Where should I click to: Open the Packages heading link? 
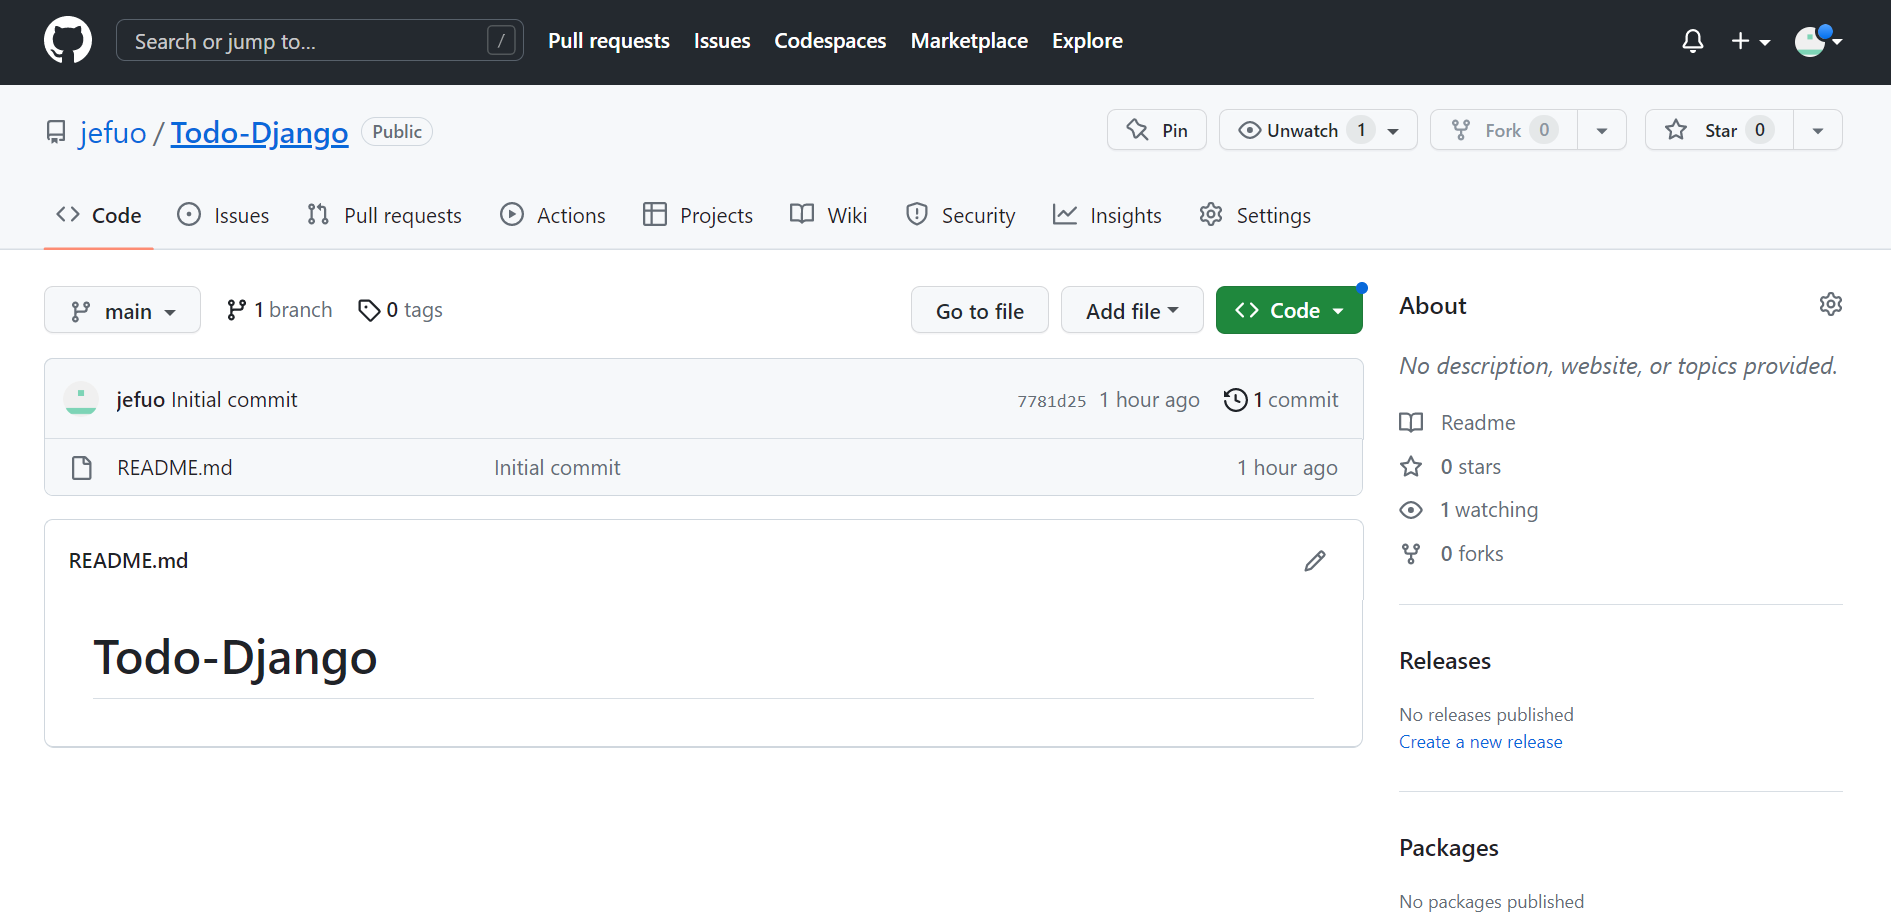(x=1449, y=848)
